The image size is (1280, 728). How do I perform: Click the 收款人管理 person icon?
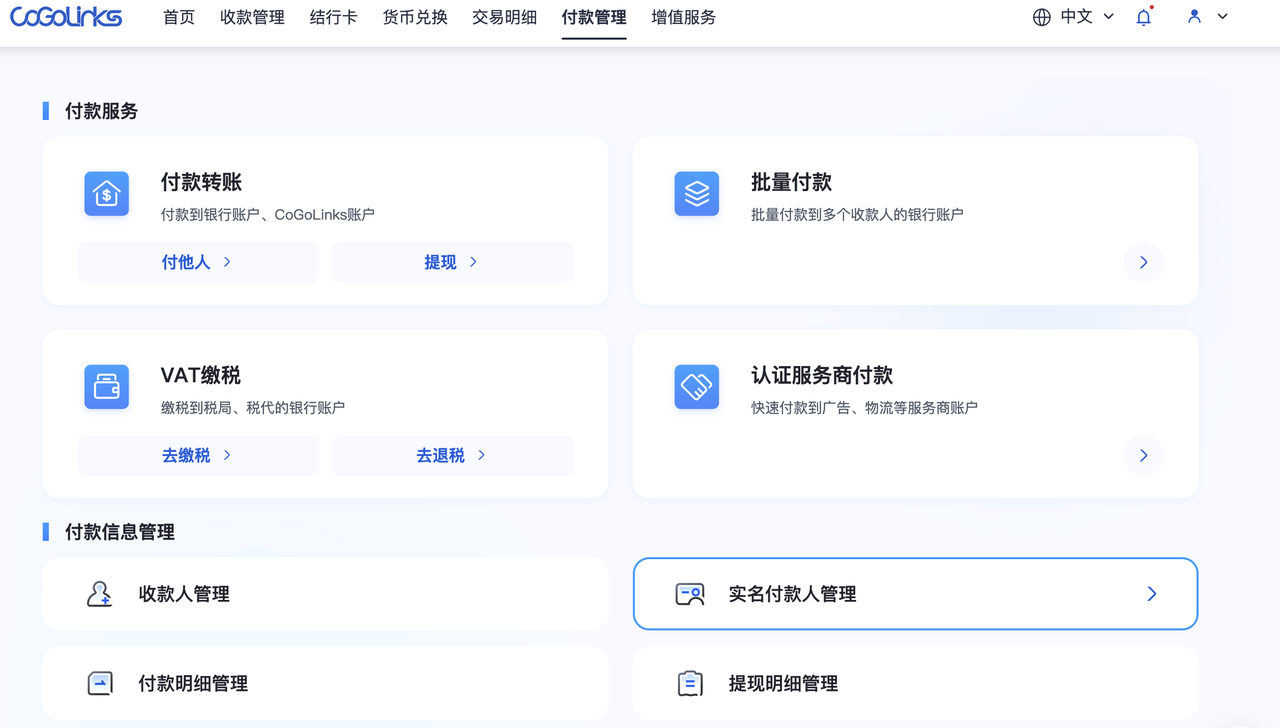click(99, 594)
